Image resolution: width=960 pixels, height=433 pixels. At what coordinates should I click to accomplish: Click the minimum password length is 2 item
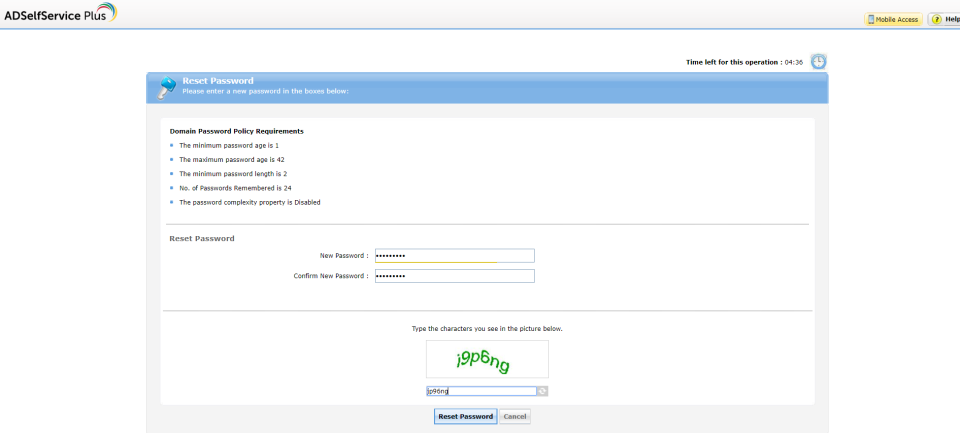[233, 174]
